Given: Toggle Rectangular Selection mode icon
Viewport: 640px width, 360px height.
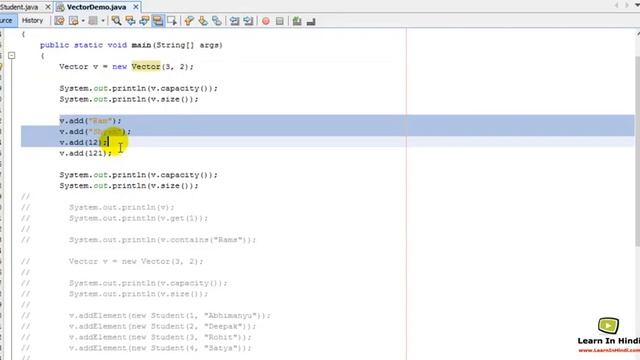Looking at the screenshot, I should [x=172, y=21].
